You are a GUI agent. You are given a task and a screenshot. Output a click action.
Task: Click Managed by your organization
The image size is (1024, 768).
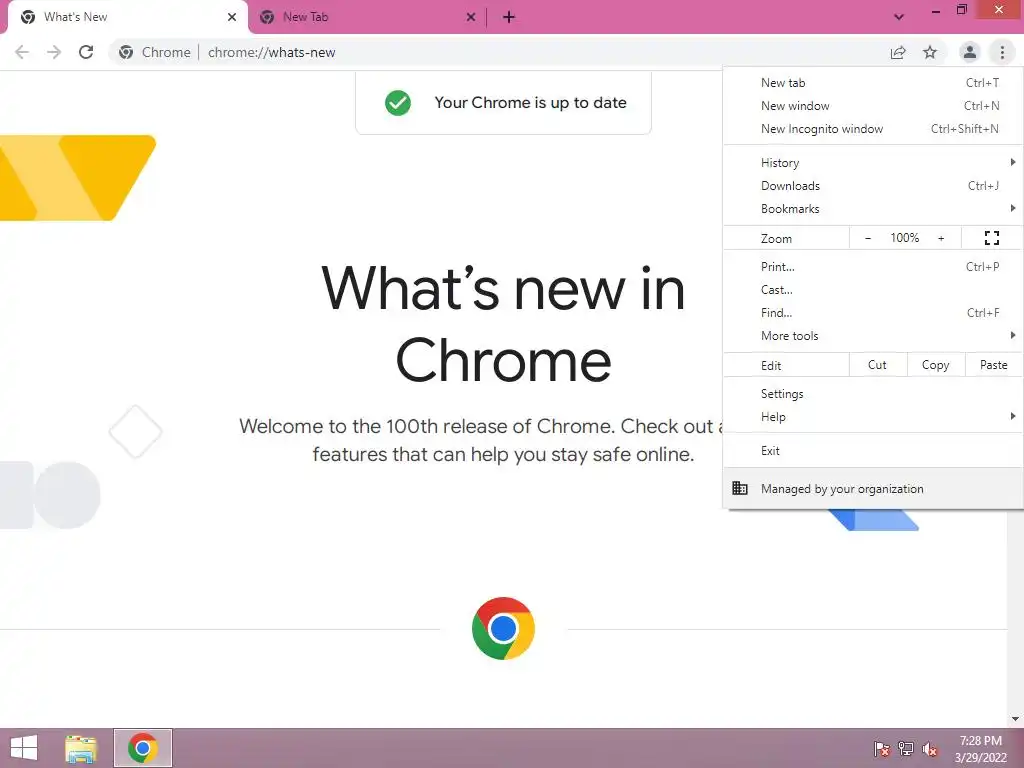[872, 488]
